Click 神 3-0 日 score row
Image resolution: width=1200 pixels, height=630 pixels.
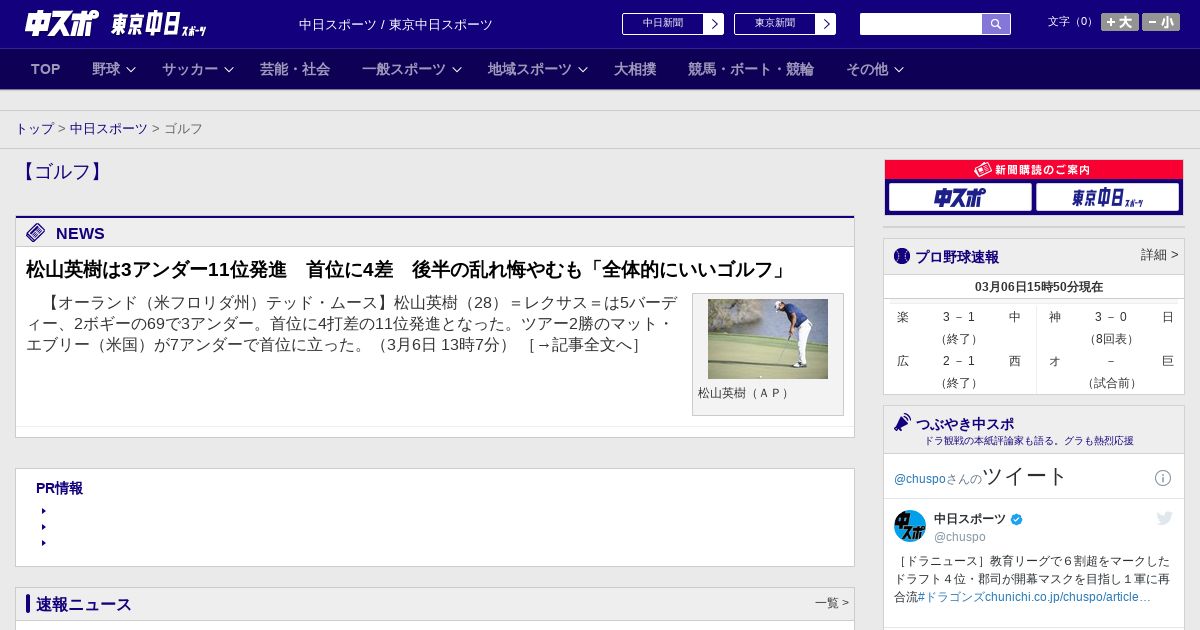click(1111, 317)
